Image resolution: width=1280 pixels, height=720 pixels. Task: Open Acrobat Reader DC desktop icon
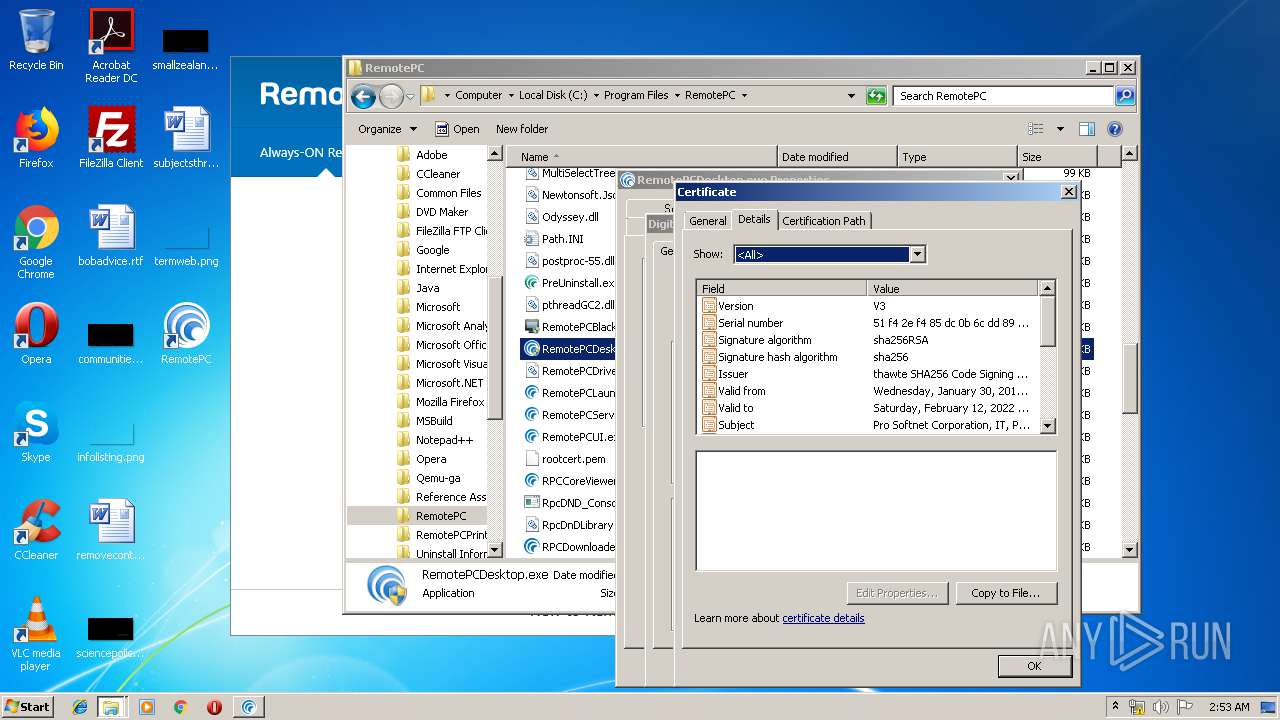(111, 46)
